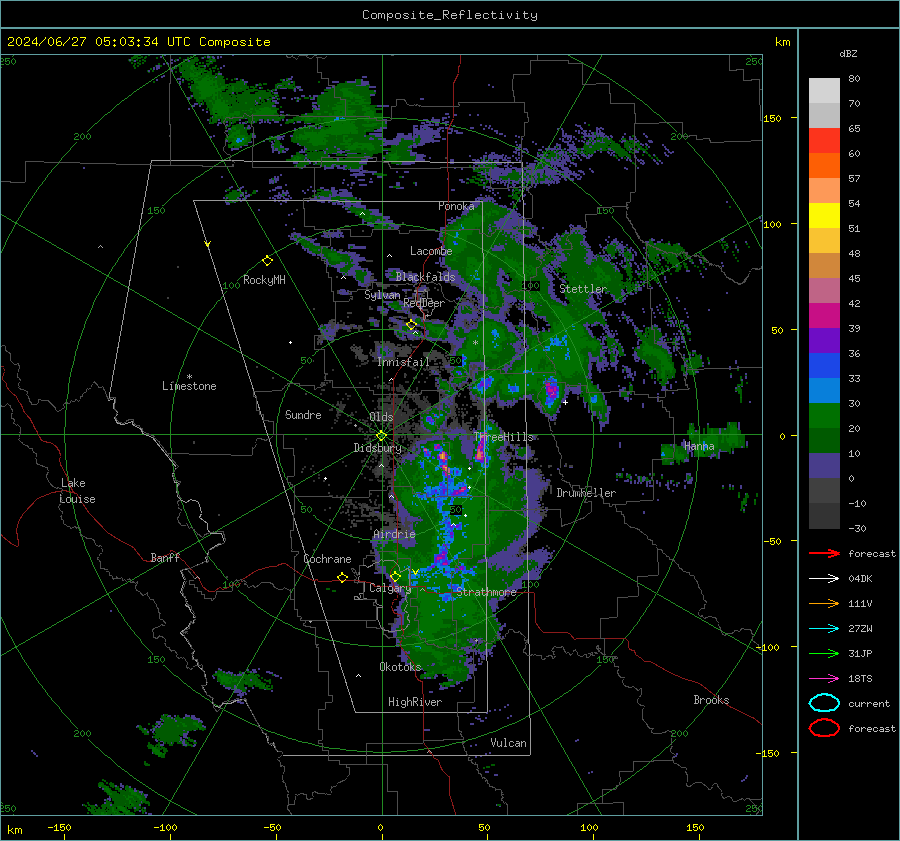
Task: Click the 80 value on dBZ scale
Action: tap(854, 79)
